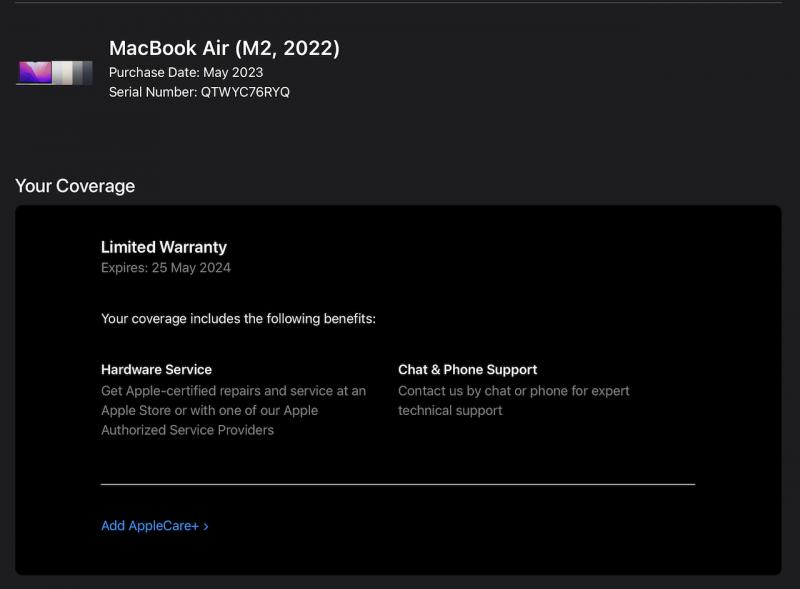Click the Purchase Date: May 2023 text

click(x=186, y=72)
